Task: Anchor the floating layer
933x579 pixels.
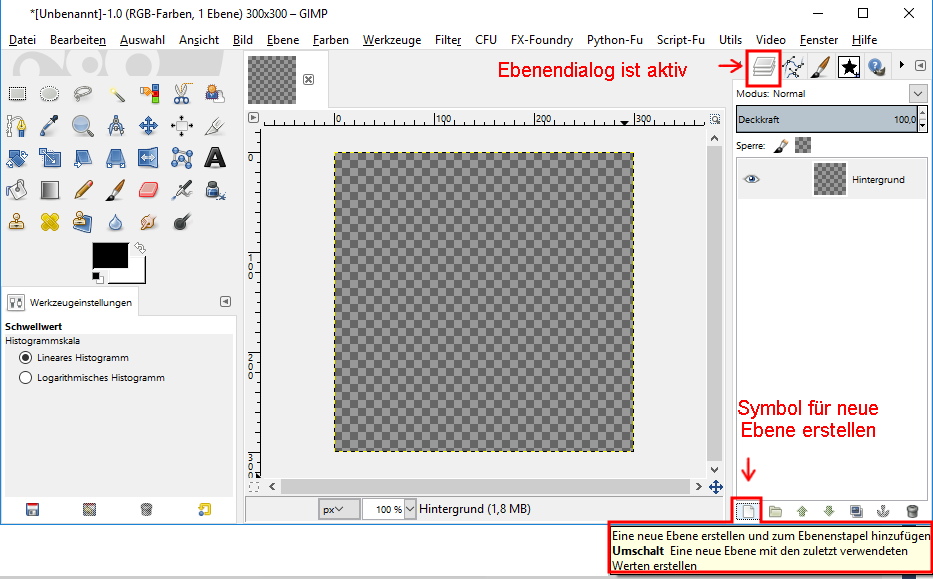Action: (884, 511)
